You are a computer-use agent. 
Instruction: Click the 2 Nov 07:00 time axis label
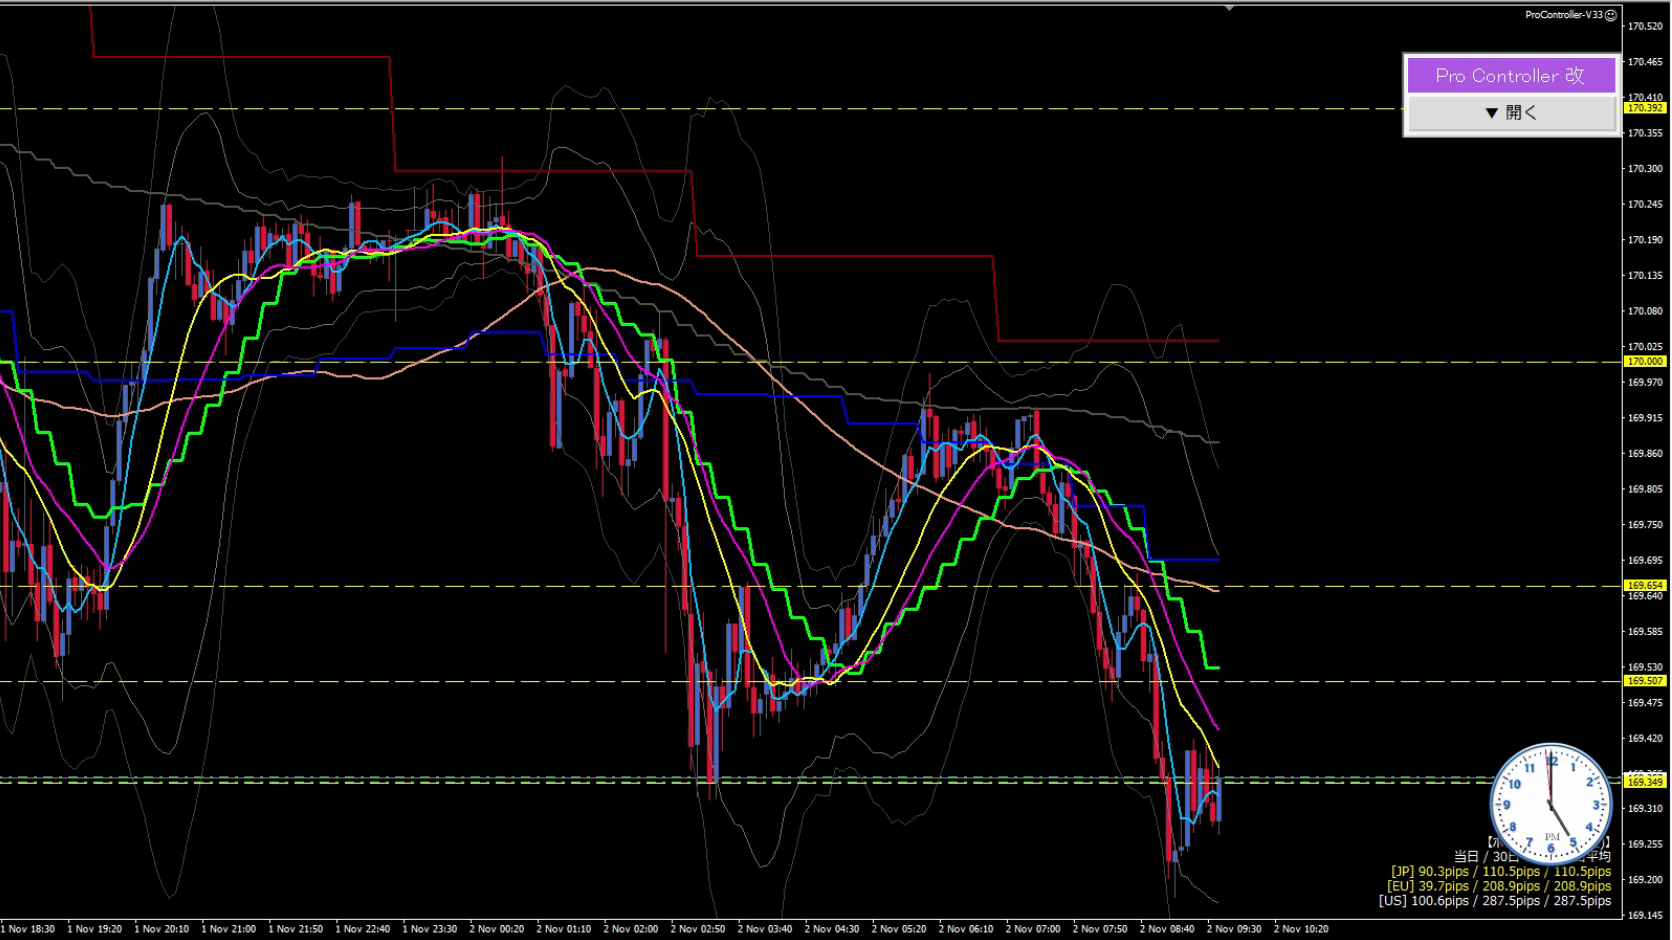coord(1033,929)
